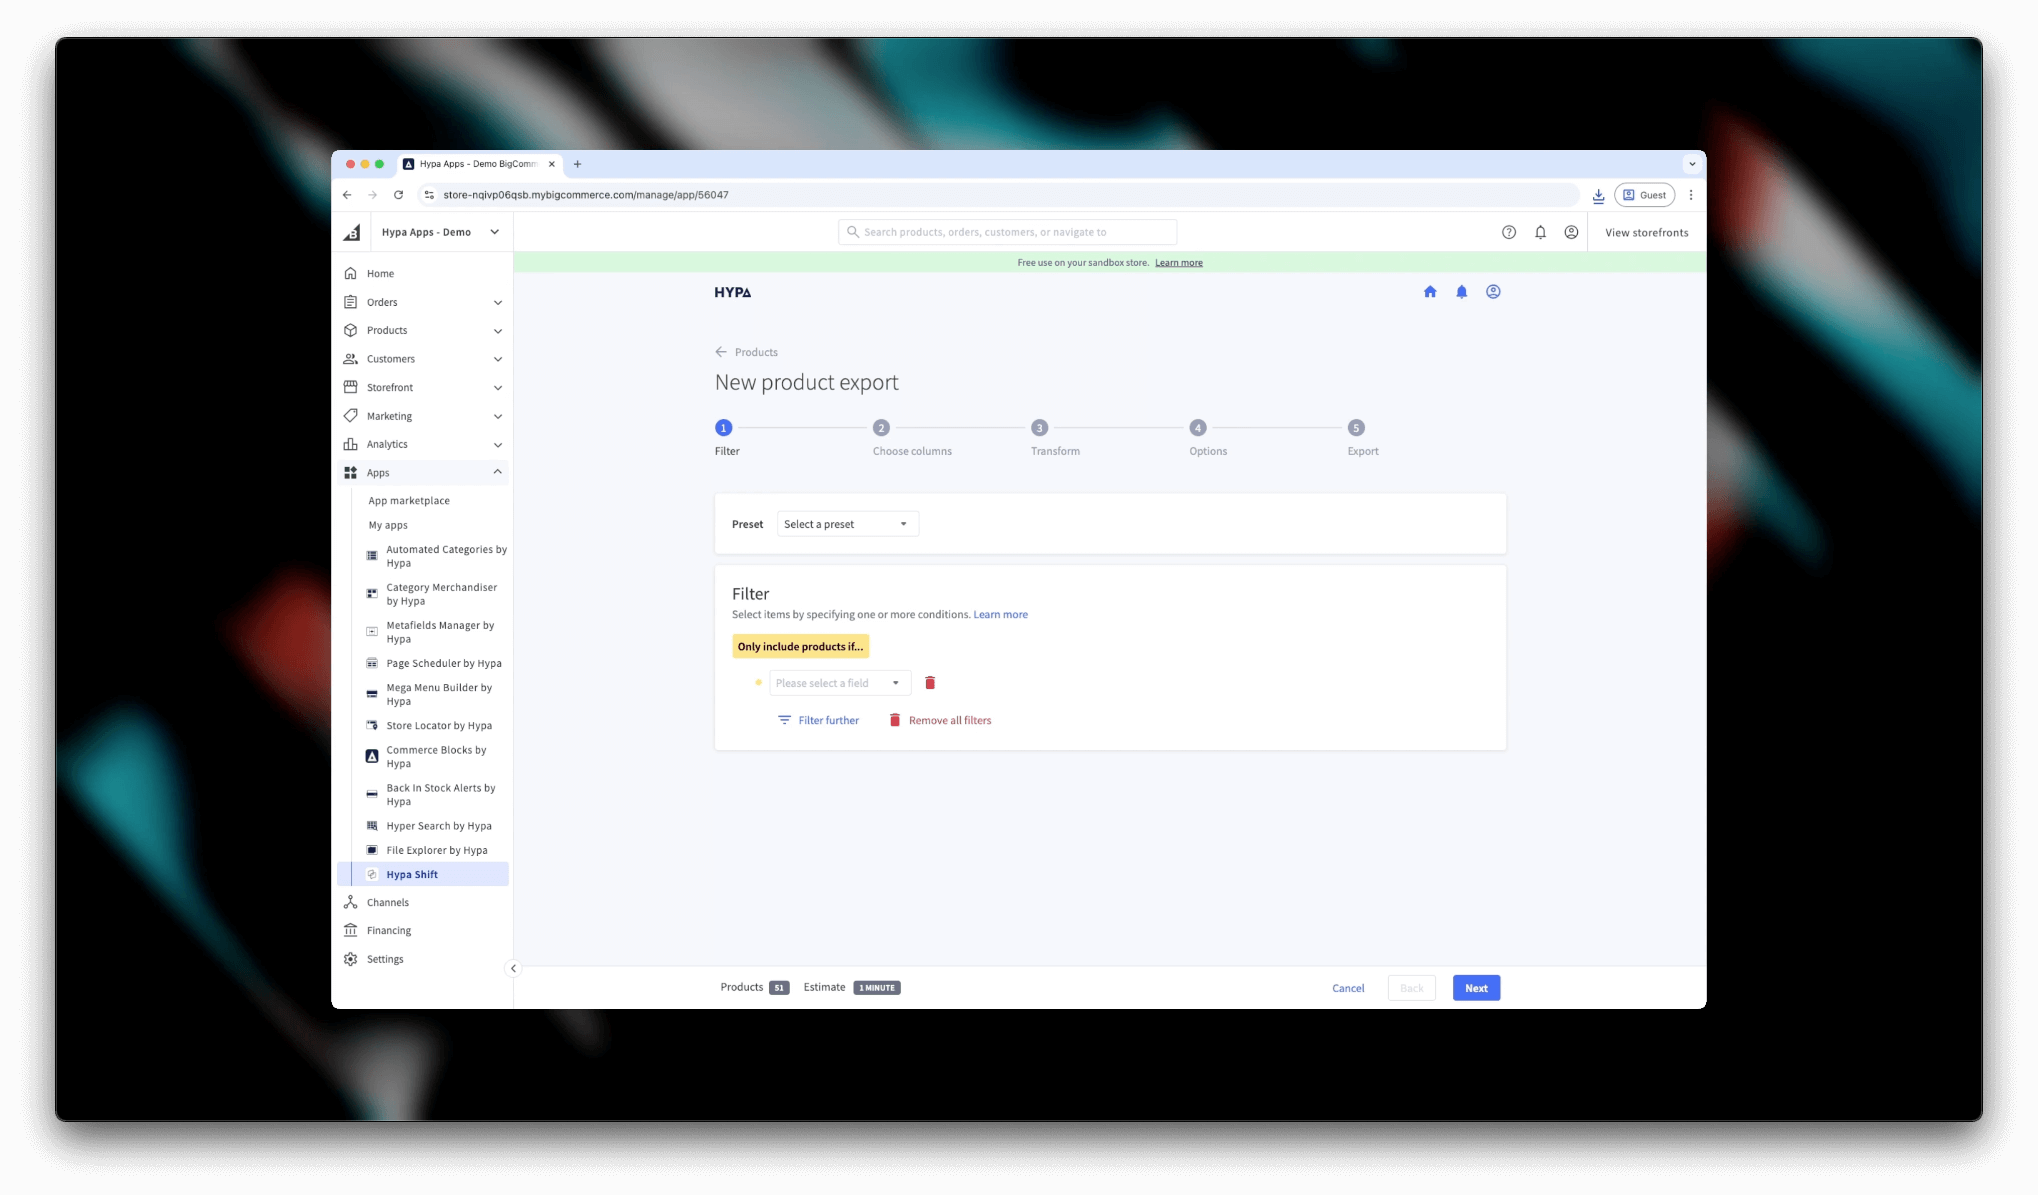This screenshot has width=2038, height=1195.
Task: Go back to Products via arrow
Action: (x=721, y=352)
